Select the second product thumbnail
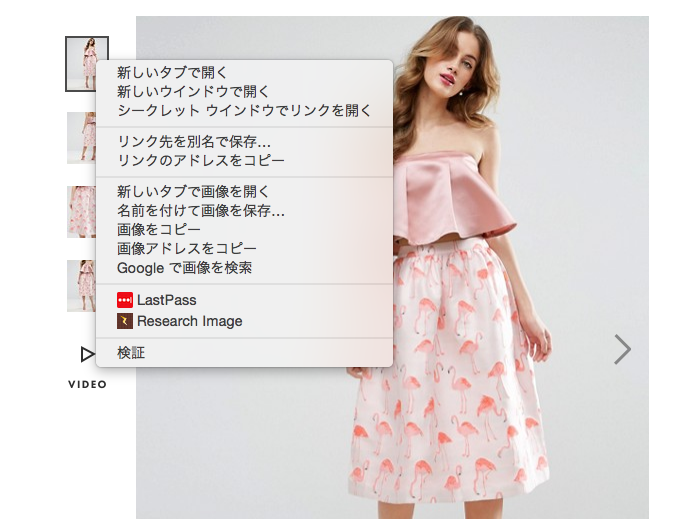This screenshot has width=677, height=519. tap(81, 138)
